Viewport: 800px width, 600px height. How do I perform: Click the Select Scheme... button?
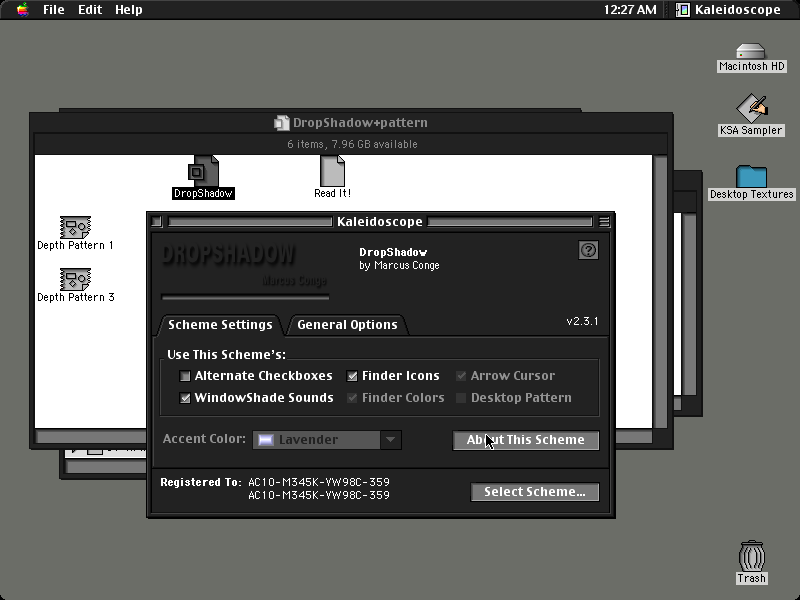(535, 492)
